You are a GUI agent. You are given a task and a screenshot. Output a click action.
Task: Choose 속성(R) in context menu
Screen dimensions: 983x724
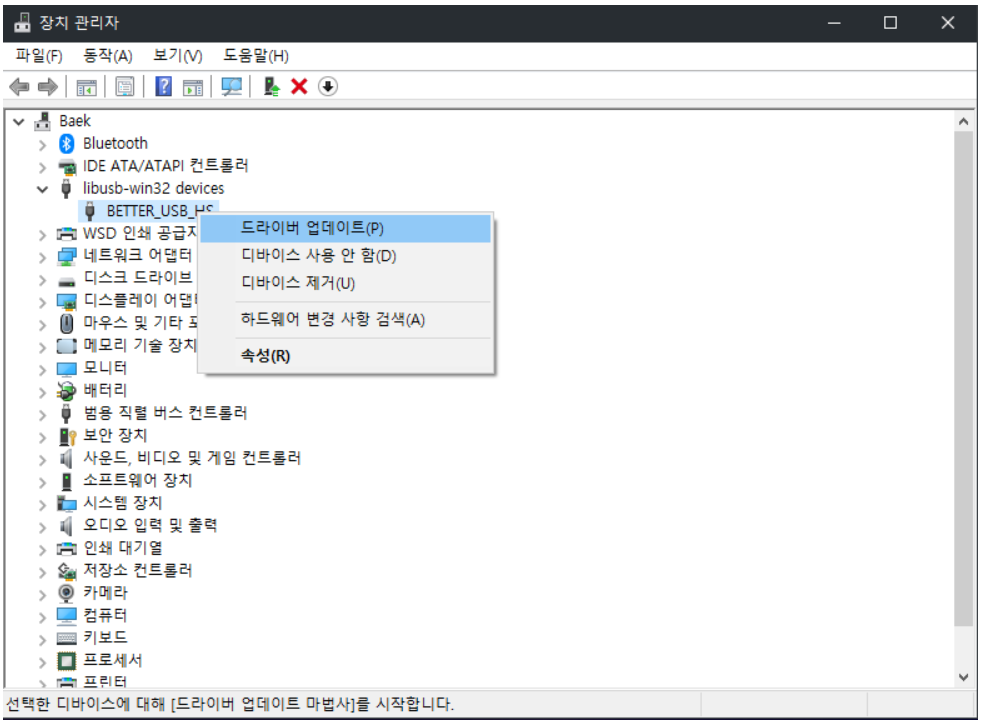(x=345, y=356)
